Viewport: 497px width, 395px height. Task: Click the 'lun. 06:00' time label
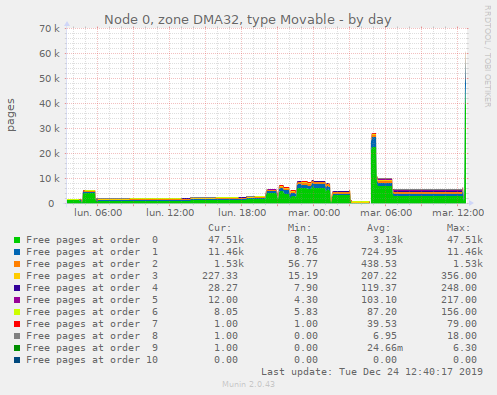coord(98,213)
